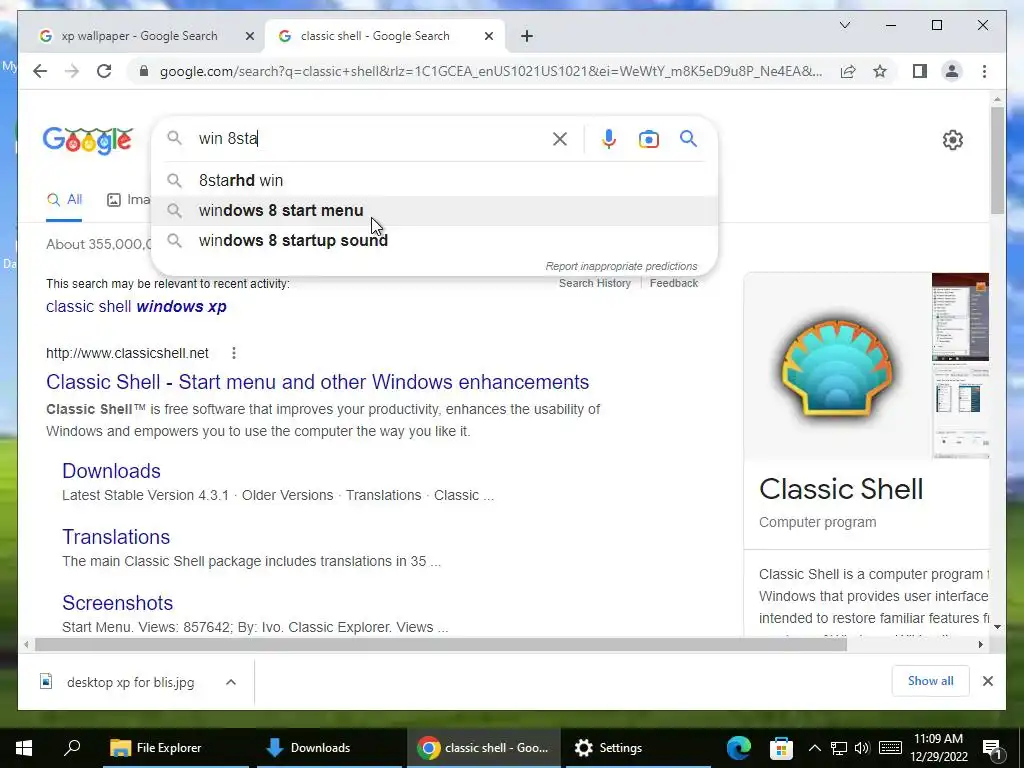Reload the current page
1024x768 pixels.
[x=104, y=71]
